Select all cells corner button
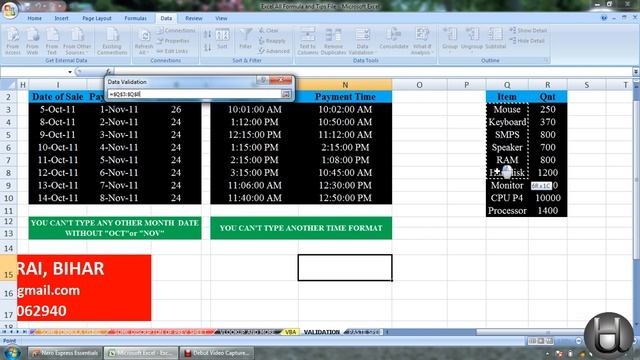Viewport: 640px width, 360px height. pyautogui.click(x=8, y=84)
